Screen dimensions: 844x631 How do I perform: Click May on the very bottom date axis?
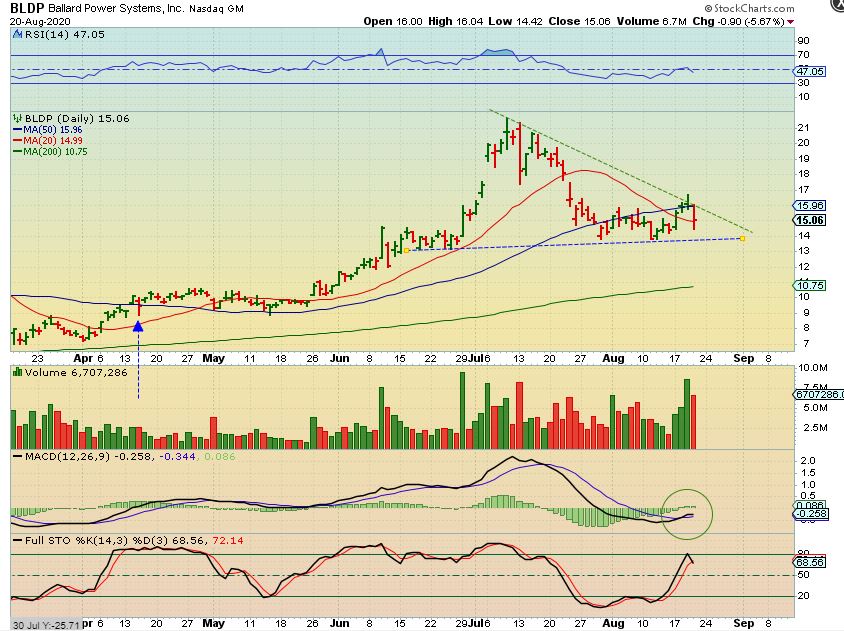(213, 623)
